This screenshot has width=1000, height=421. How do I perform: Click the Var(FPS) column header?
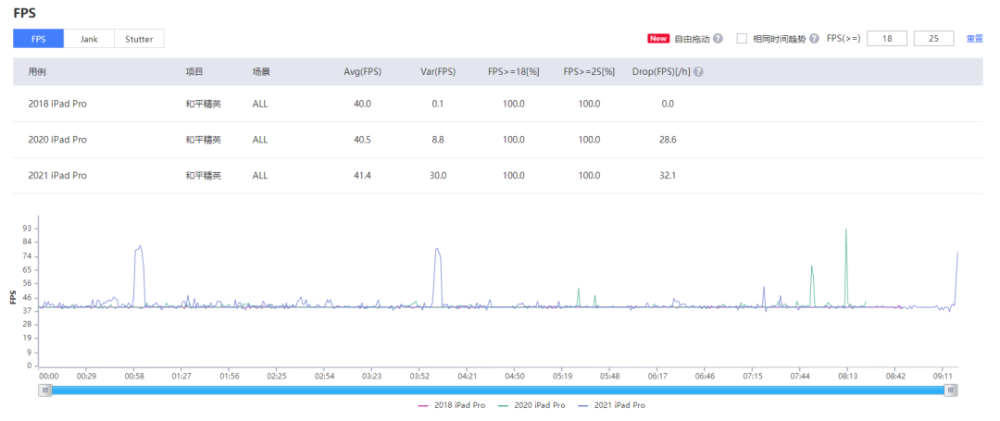[x=438, y=72]
